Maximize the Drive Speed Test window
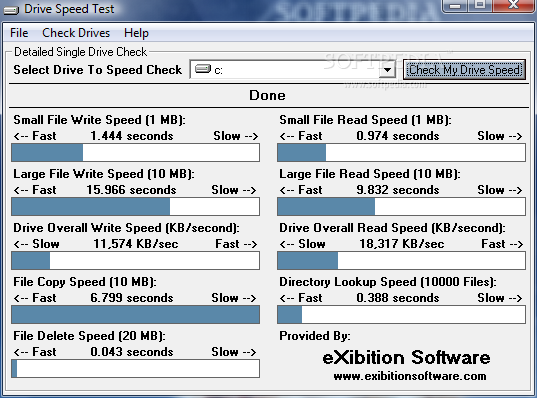The width and height of the screenshot is (537, 398). pyautogui.click(x=479, y=5)
